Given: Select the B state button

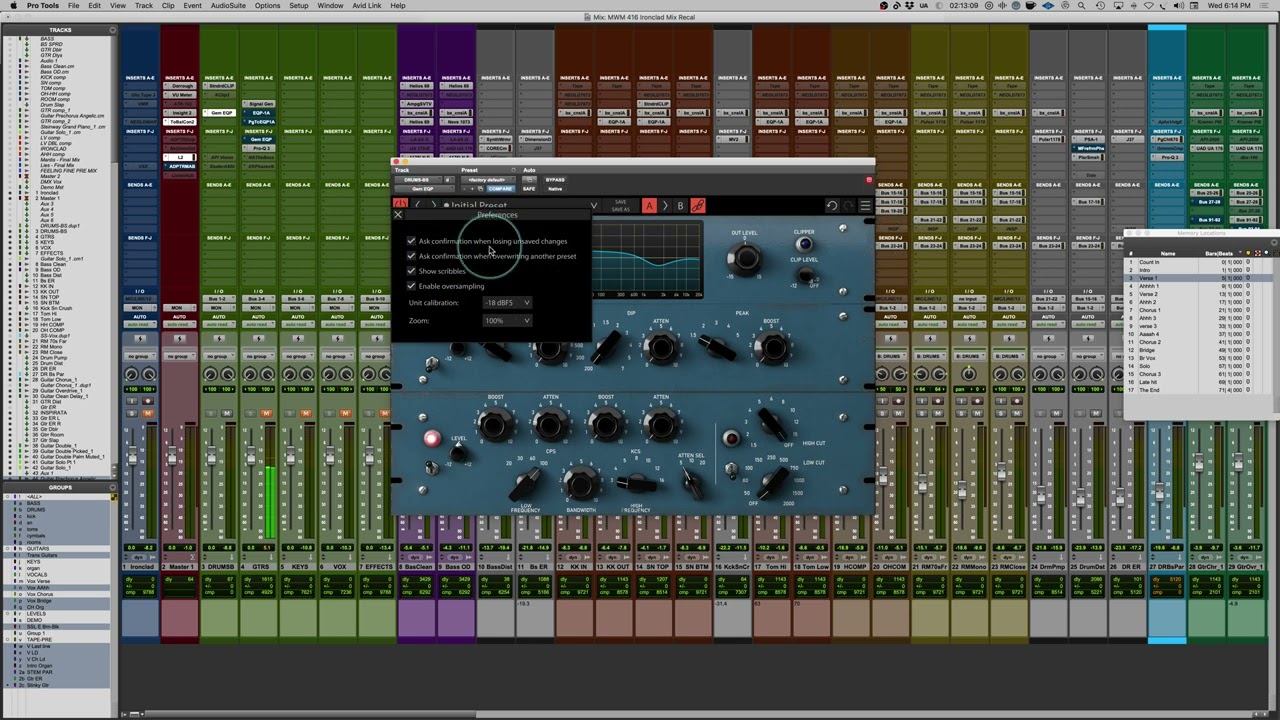Looking at the screenshot, I should coord(680,206).
